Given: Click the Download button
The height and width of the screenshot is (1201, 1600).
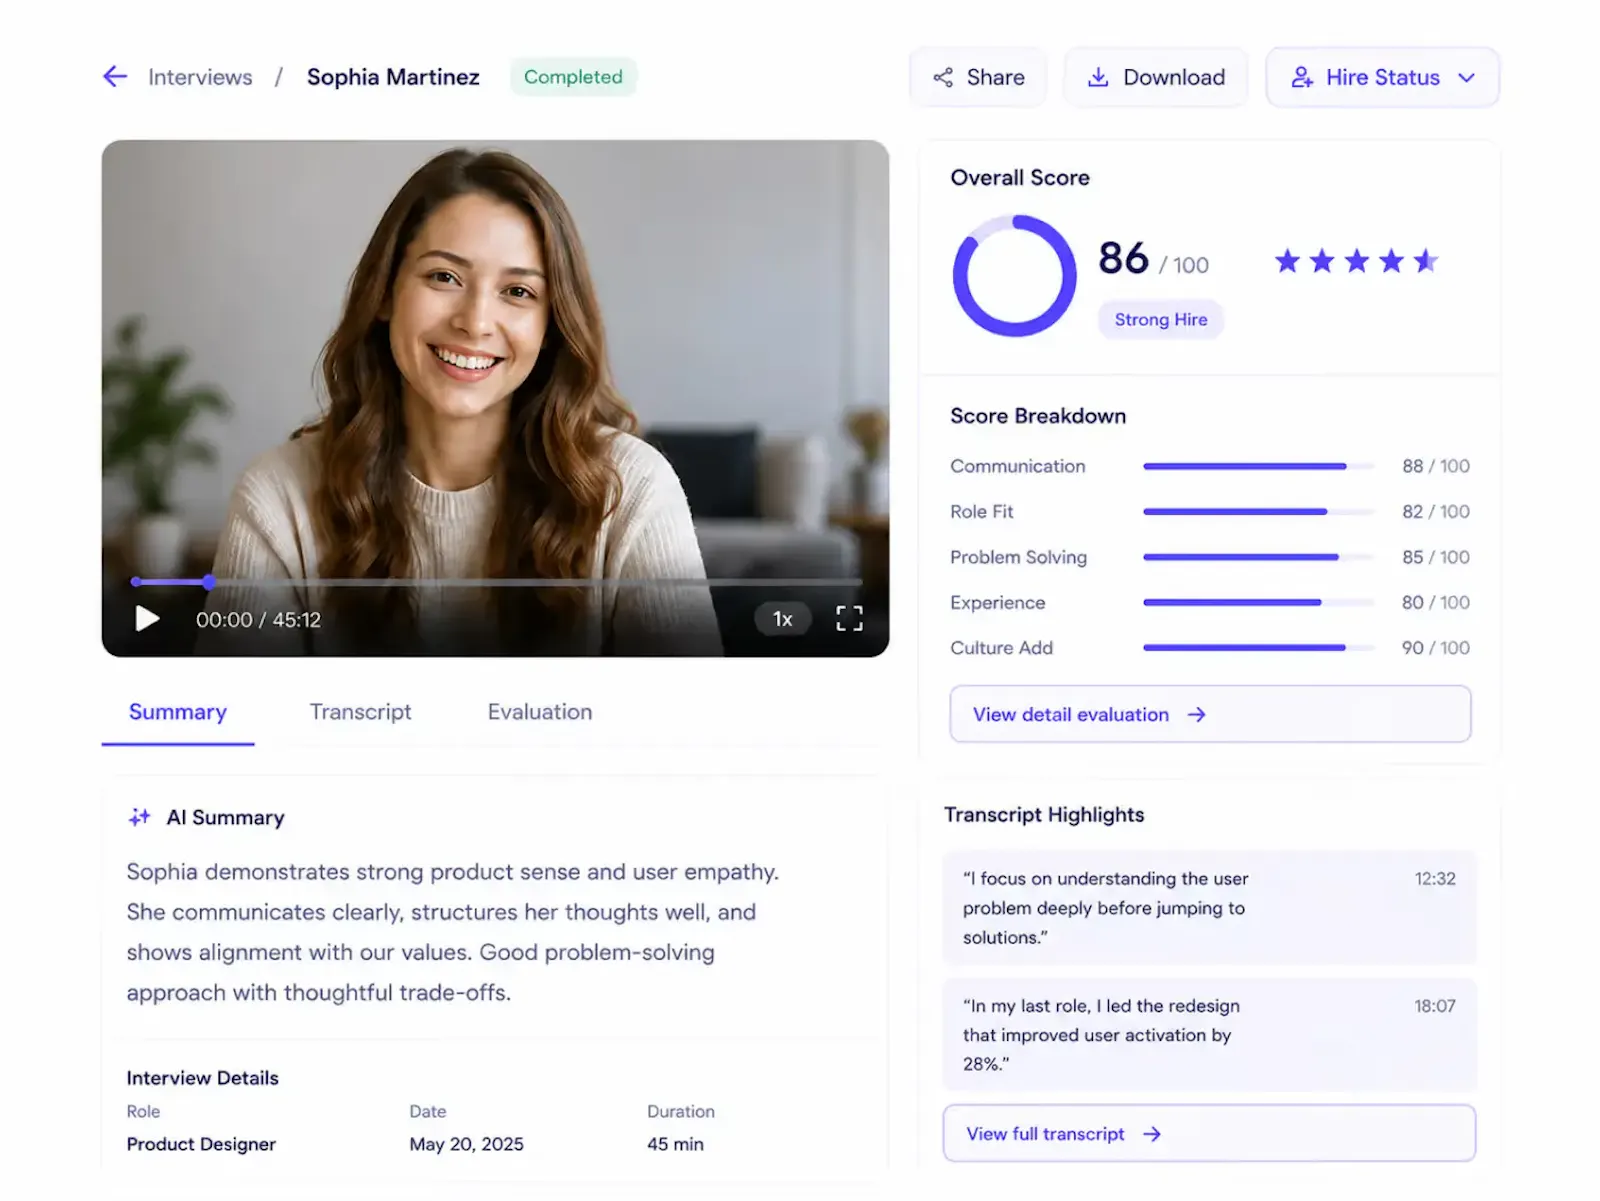Looking at the screenshot, I should (1155, 77).
